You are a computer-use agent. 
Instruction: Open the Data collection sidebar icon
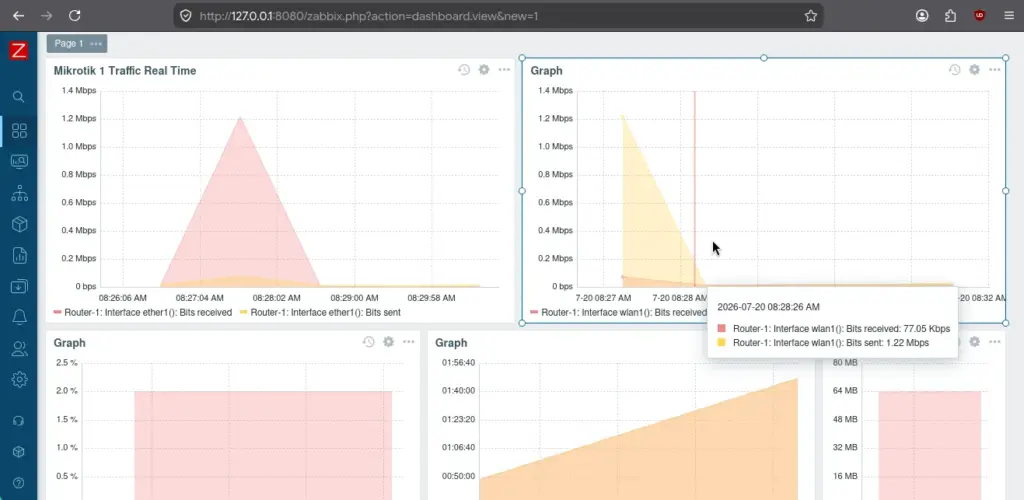19,286
